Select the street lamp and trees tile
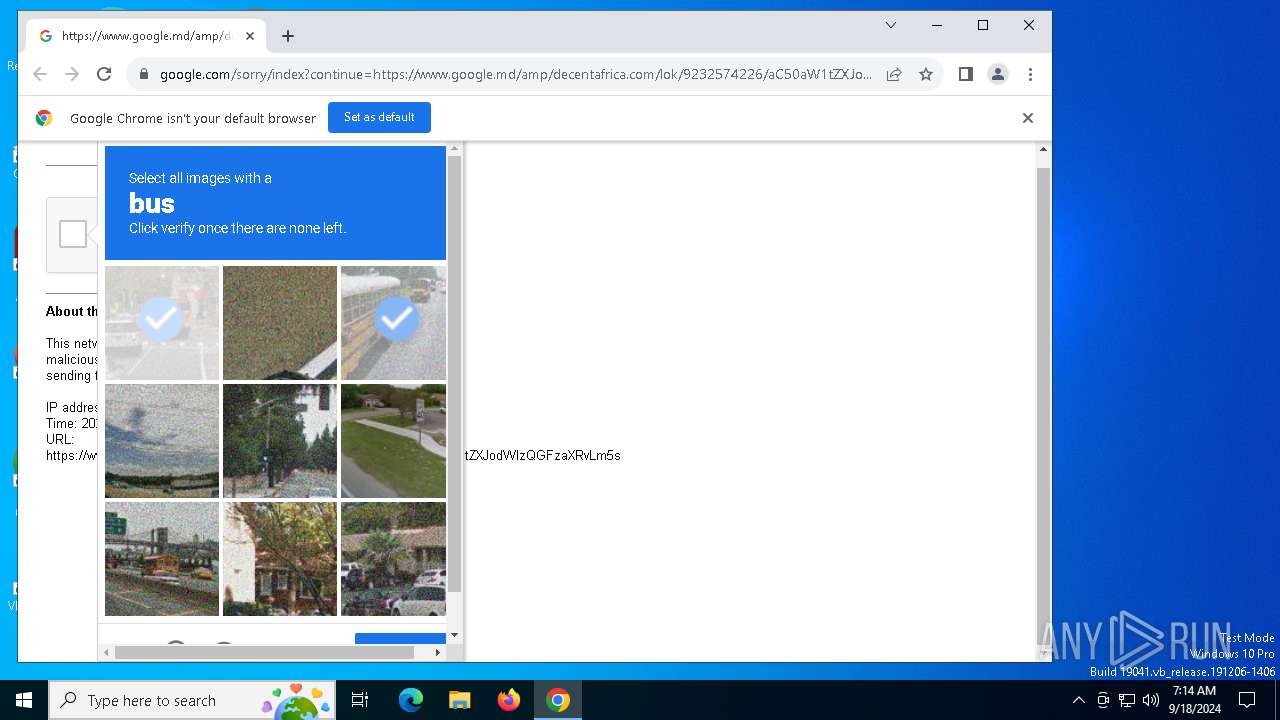Screen dimensions: 1280x720 point(280,441)
